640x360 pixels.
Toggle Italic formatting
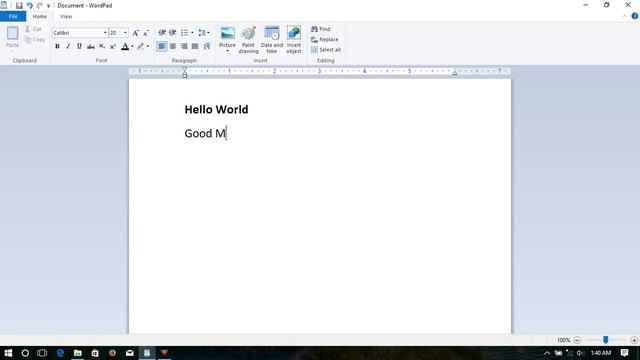(68, 46)
